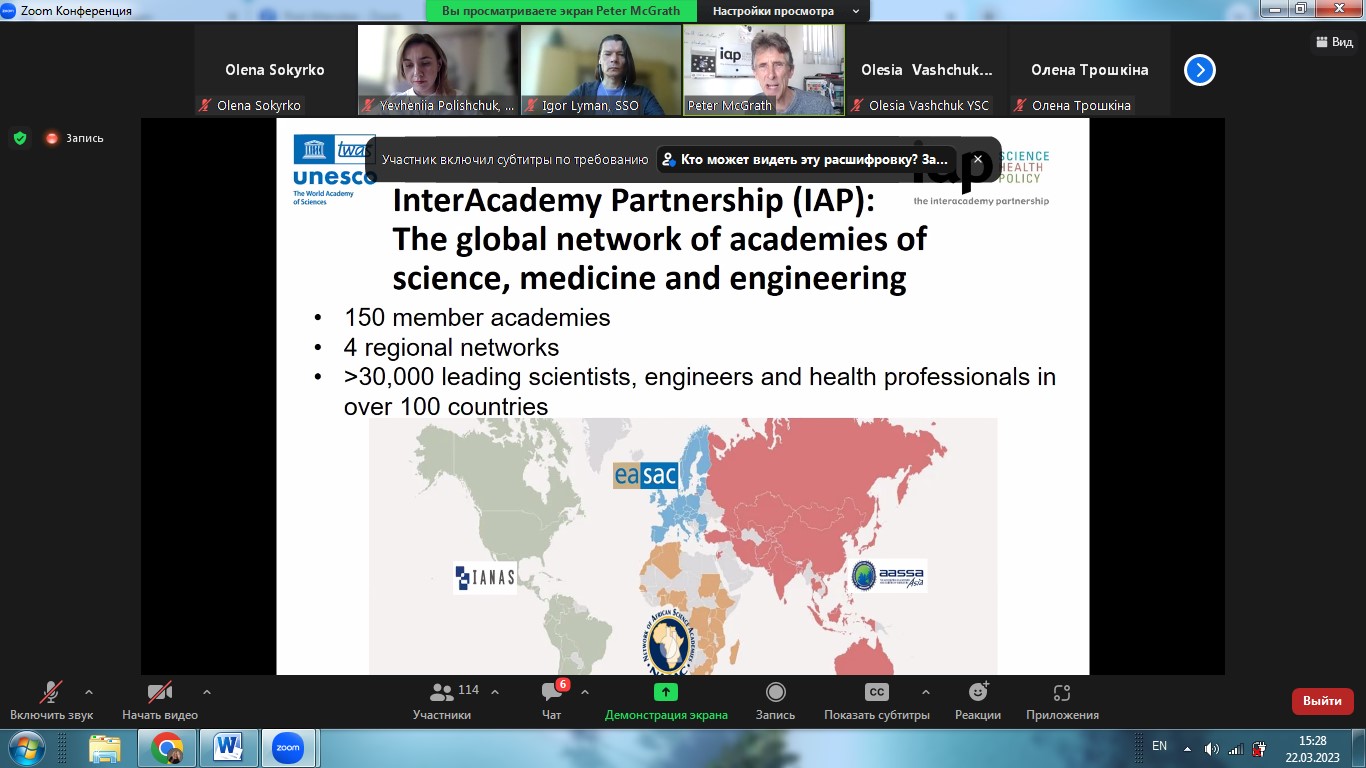
Task: Select Peter McGrath video thumbnail
Action: point(764,70)
